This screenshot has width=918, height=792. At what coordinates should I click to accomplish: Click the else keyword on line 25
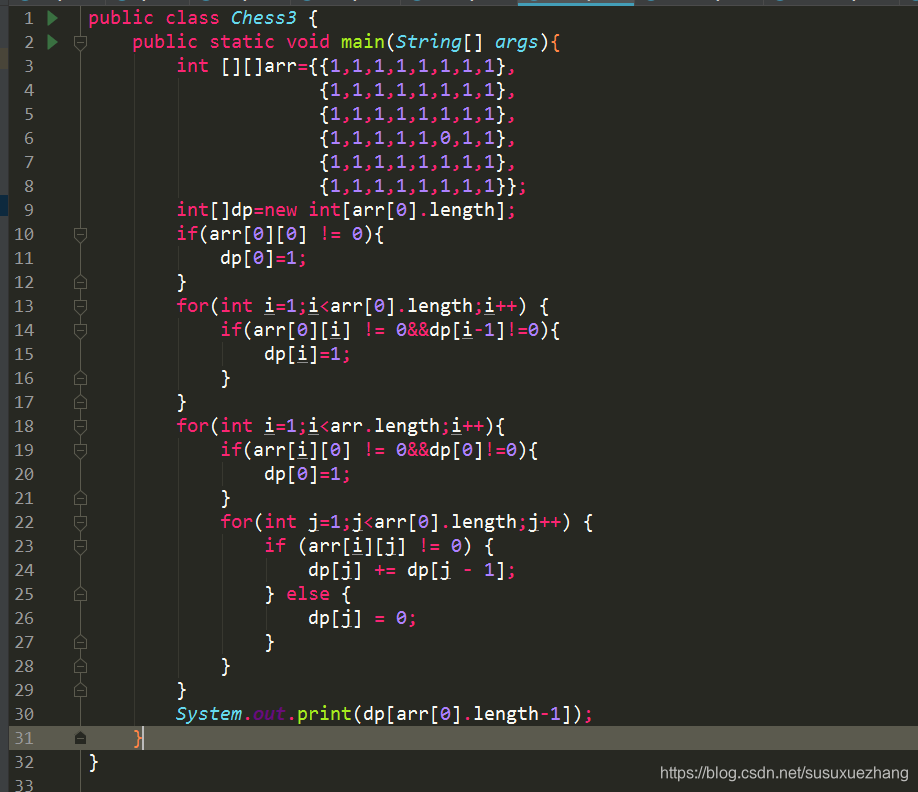tap(308, 594)
